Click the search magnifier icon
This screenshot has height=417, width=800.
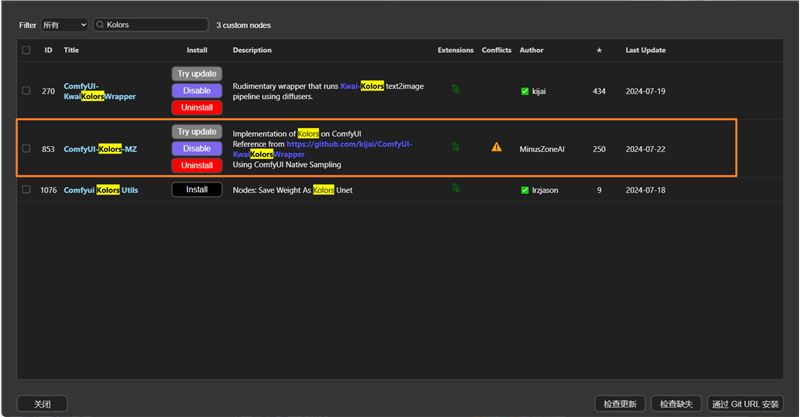tap(100, 24)
